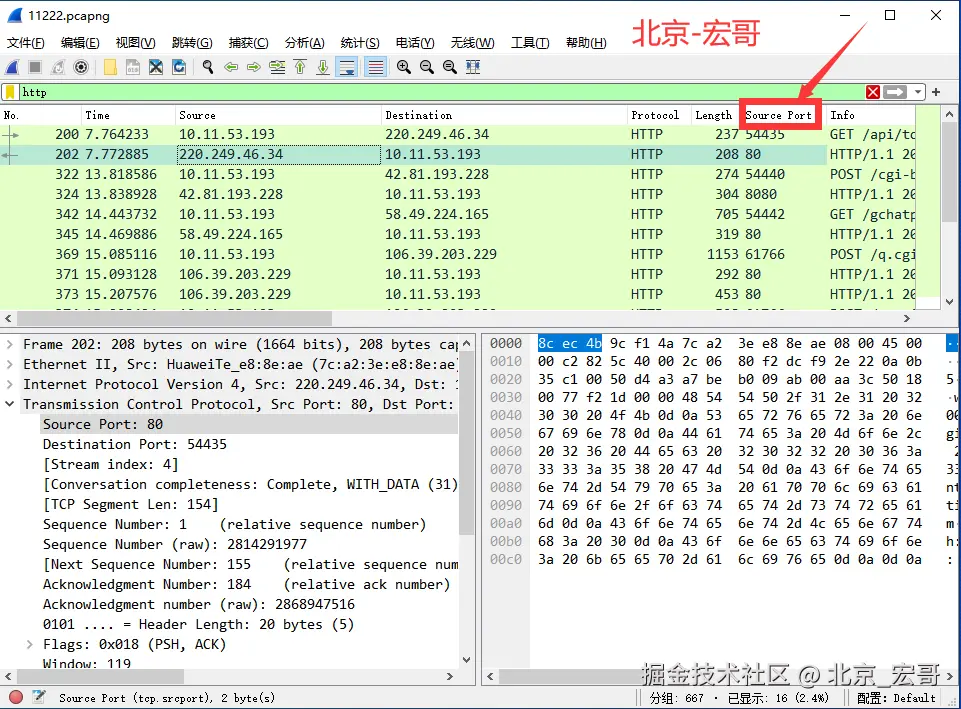Zoom out packet text
The height and width of the screenshot is (709, 961).
point(427,67)
